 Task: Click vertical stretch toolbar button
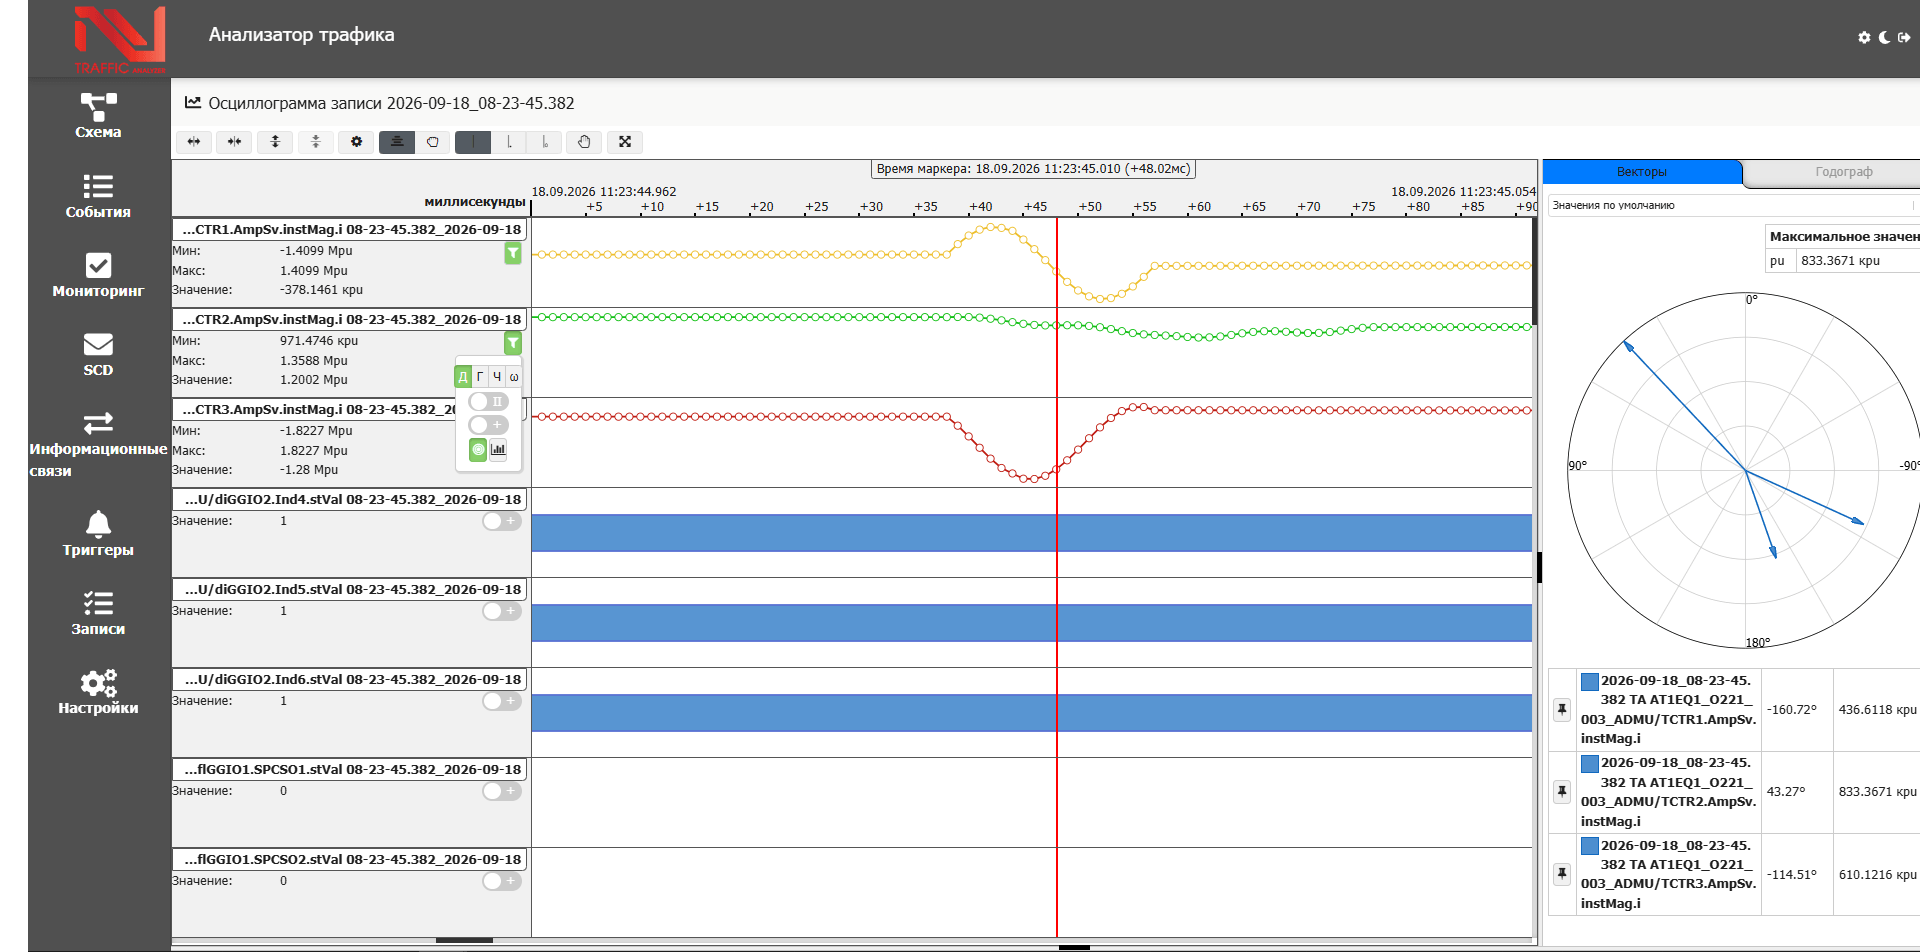275,142
